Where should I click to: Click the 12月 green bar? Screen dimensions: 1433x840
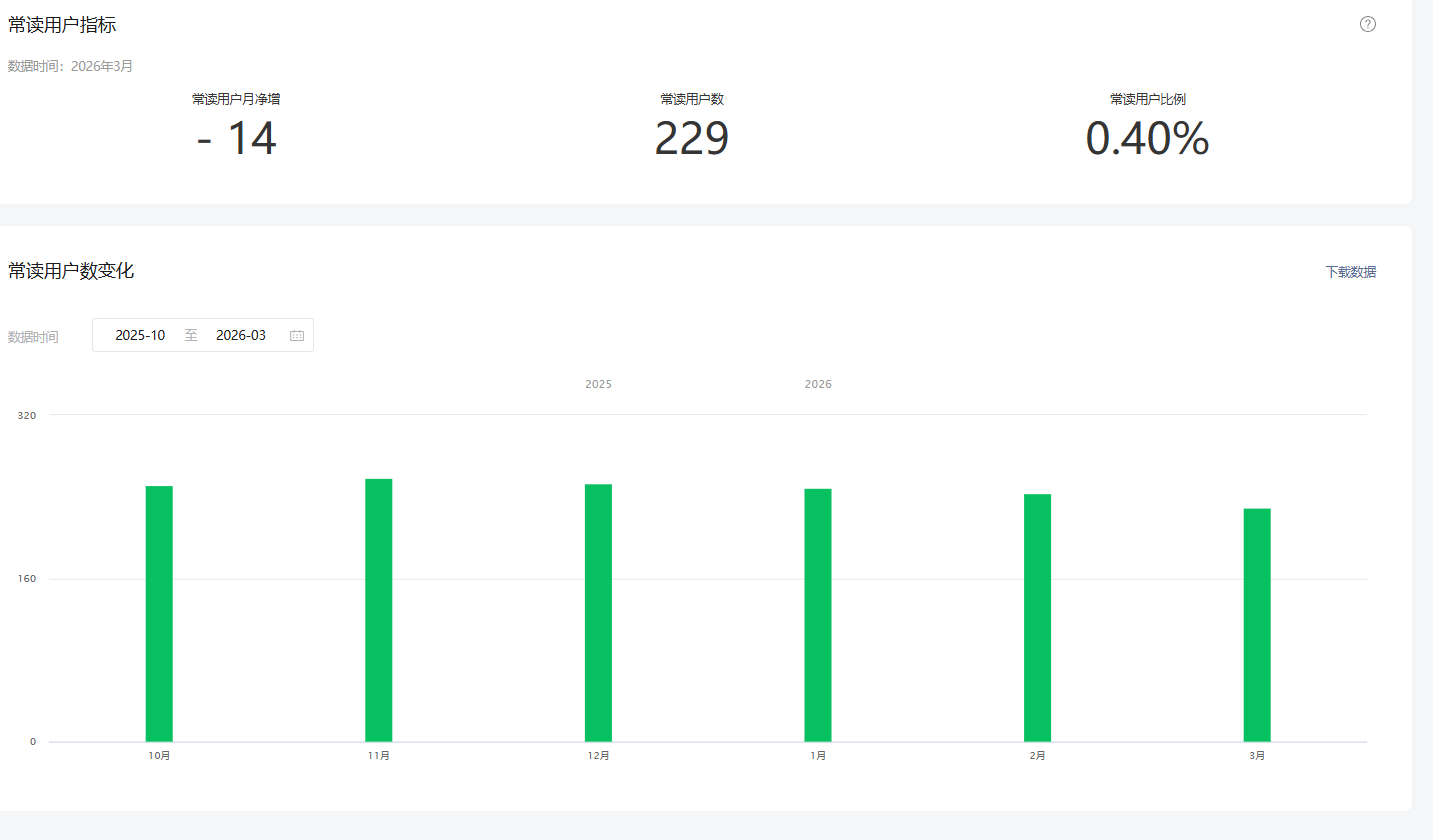(x=598, y=613)
